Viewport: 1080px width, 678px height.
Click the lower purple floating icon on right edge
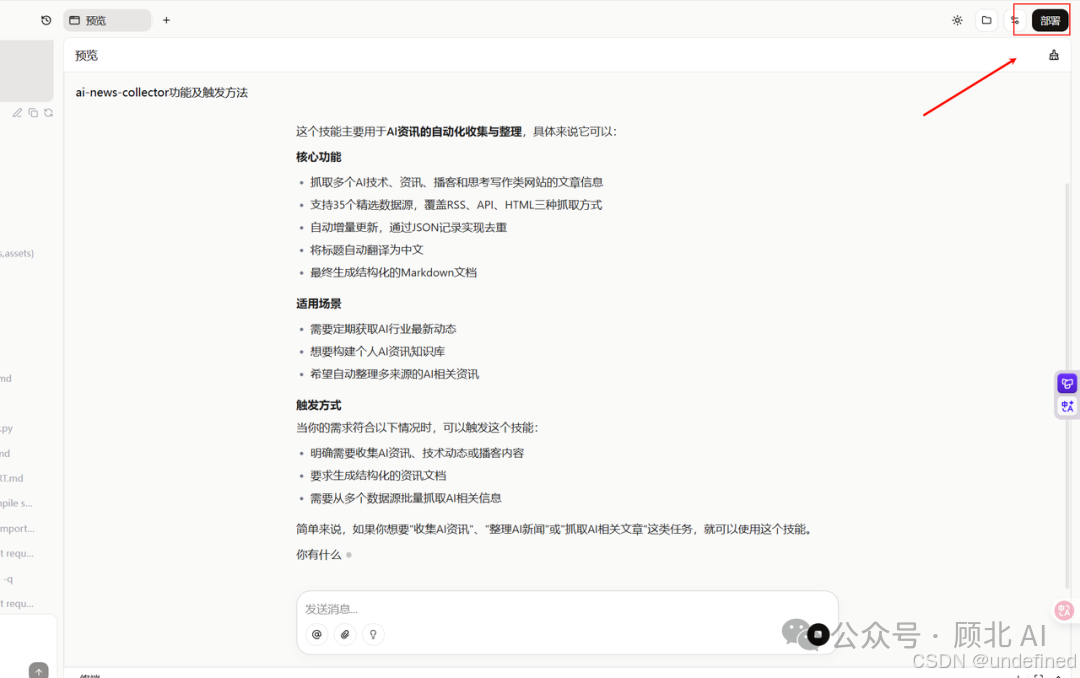tap(1066, 406)
